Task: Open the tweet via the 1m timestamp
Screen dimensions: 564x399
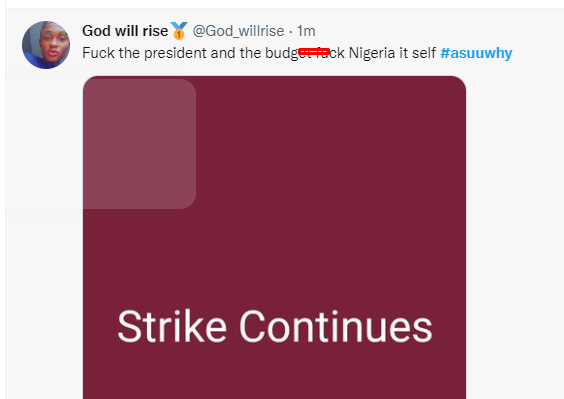Action: point(306,31)
